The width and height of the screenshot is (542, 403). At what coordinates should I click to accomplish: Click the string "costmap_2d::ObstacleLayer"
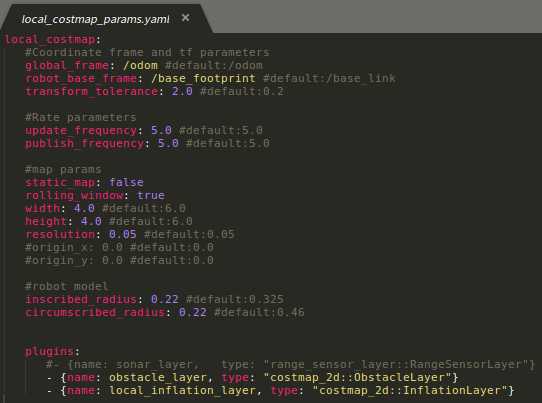[358, 377]
